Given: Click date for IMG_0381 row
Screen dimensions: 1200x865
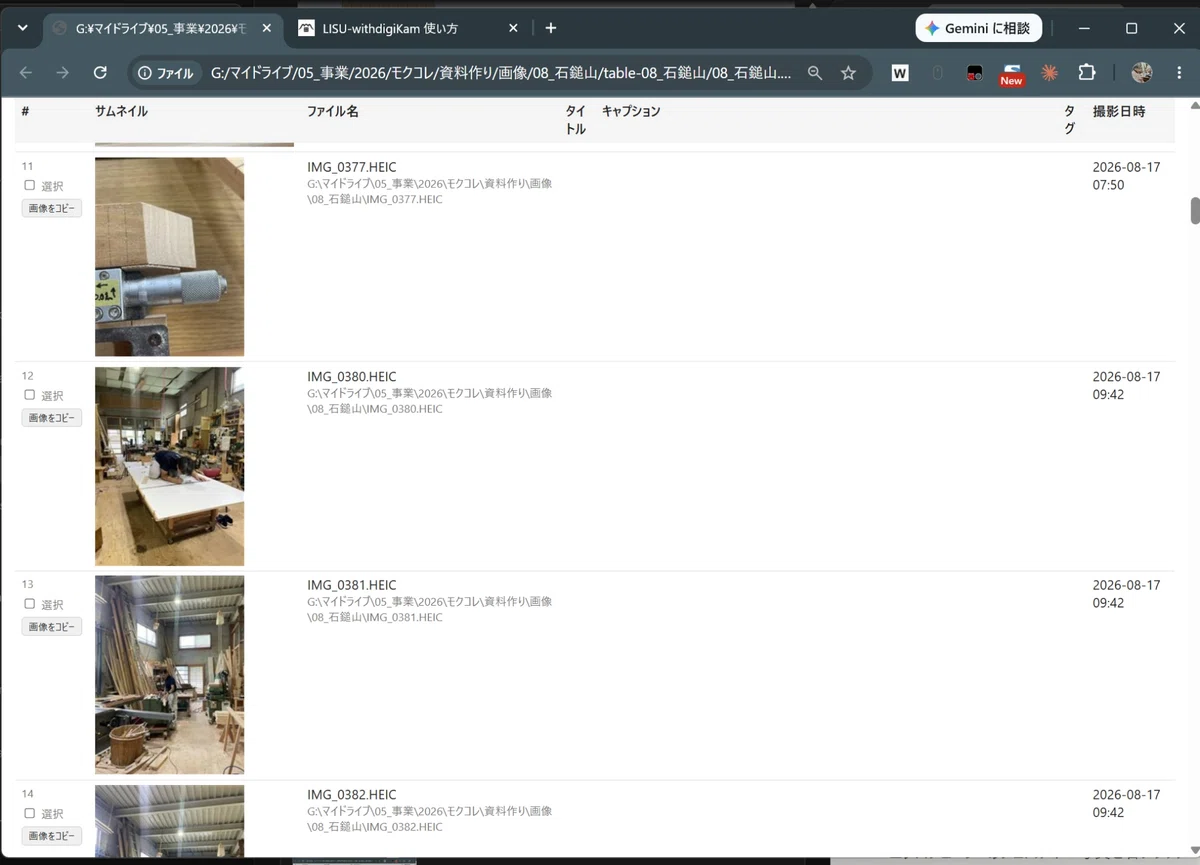Looking at the screenshot, I should tap(1126, 594).
